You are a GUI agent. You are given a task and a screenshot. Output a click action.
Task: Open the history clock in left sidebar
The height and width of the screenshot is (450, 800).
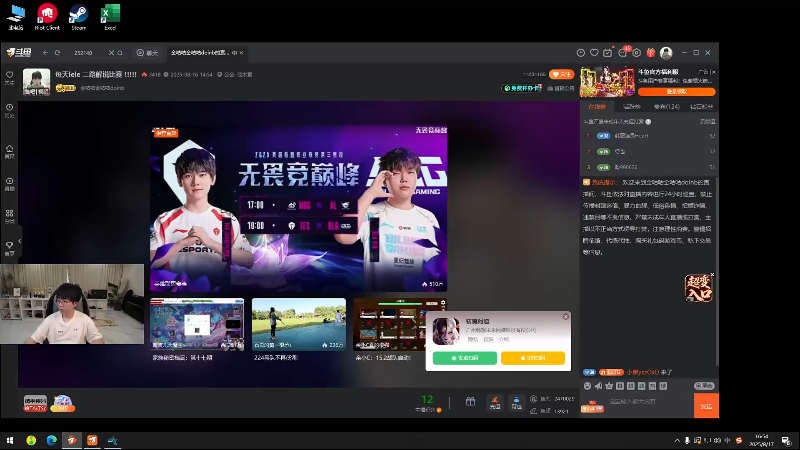[10, 111]
